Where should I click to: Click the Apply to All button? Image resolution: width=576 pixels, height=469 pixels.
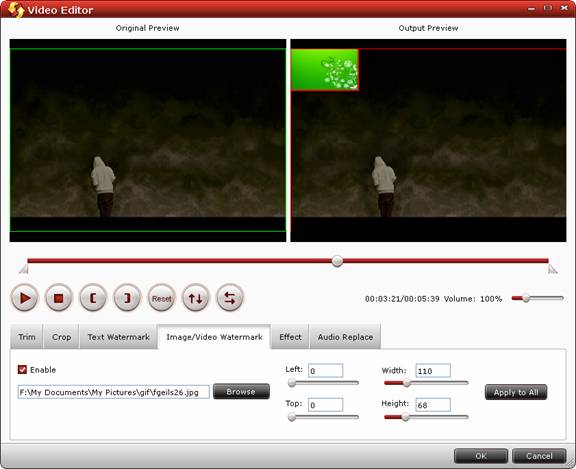coord(516,392)
